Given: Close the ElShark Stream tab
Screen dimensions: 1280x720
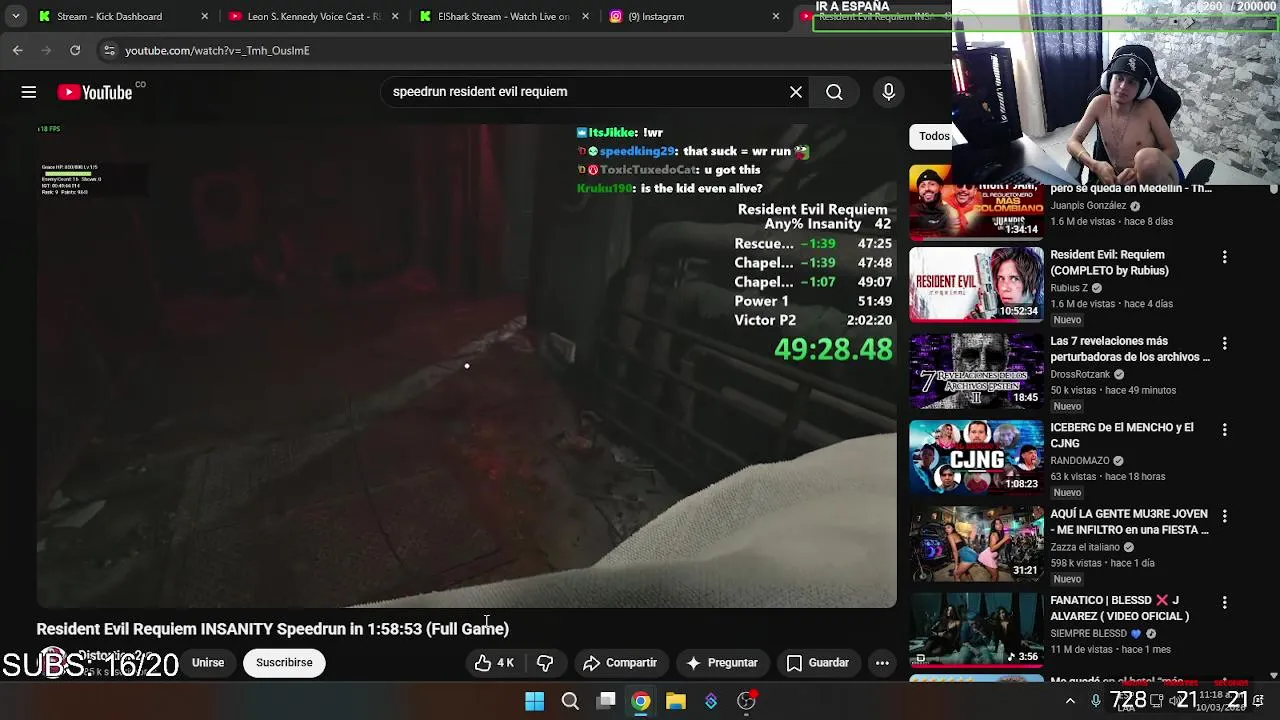Looking at the screenshot, I should (x=585, y=16).
